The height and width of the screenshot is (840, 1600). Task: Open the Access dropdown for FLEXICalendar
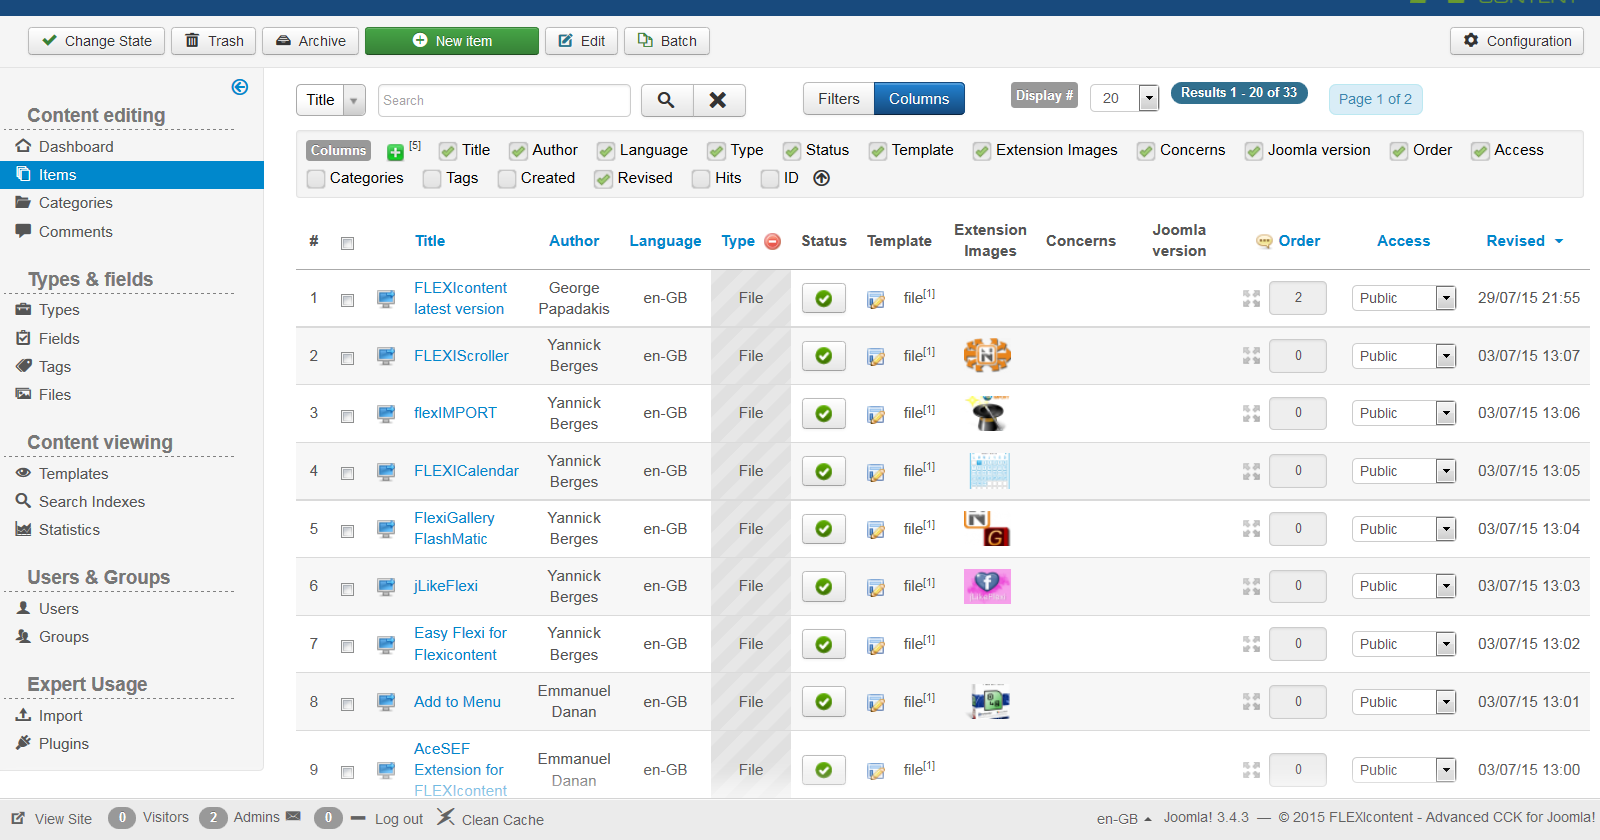pyautogui.click(x=1404, y=471)
